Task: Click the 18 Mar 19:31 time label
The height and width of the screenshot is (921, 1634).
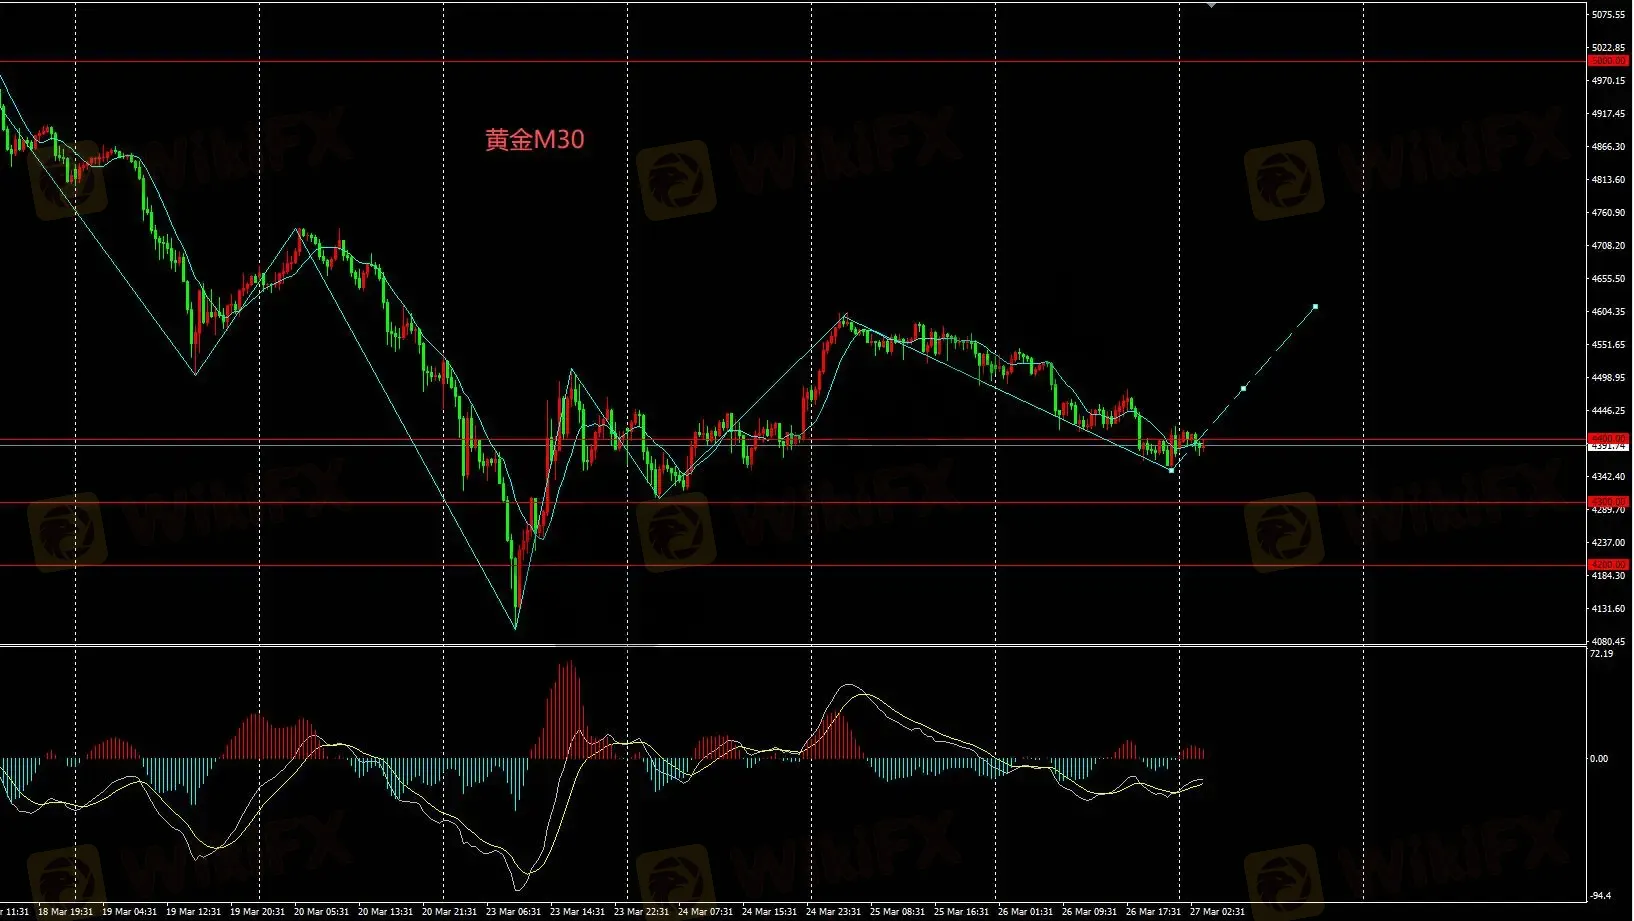Action: [x=65, y=912]
